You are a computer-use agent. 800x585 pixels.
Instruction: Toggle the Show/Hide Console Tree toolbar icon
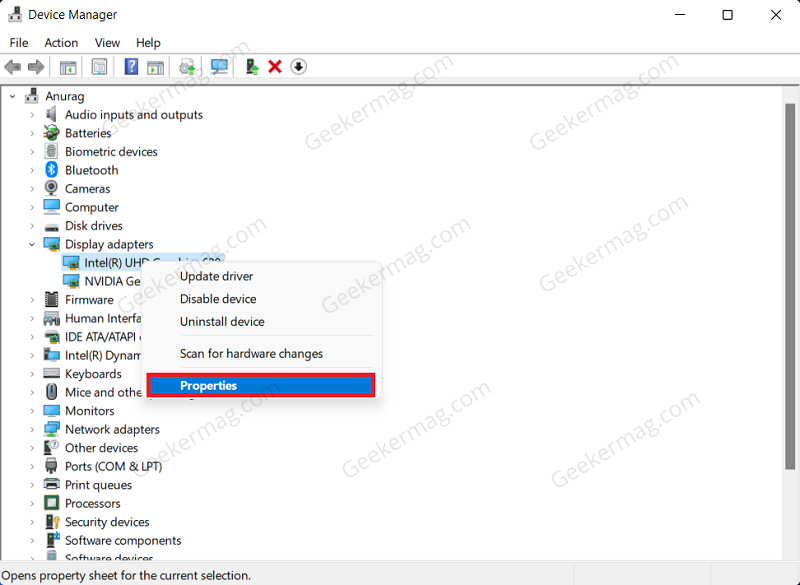[x=68, y=67]
